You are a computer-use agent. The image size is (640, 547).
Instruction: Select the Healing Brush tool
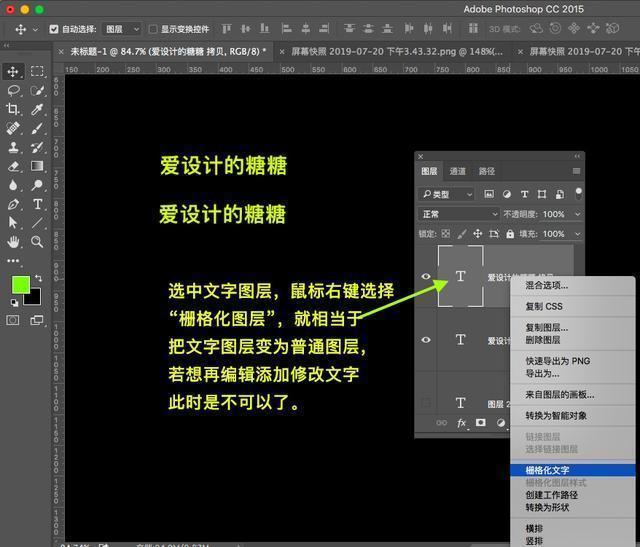coord(13,128)
